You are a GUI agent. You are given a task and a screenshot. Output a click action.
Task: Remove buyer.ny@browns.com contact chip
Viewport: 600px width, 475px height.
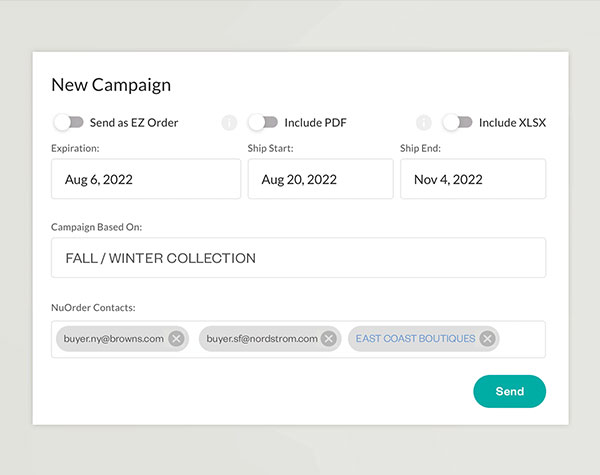tap(176, 339)
